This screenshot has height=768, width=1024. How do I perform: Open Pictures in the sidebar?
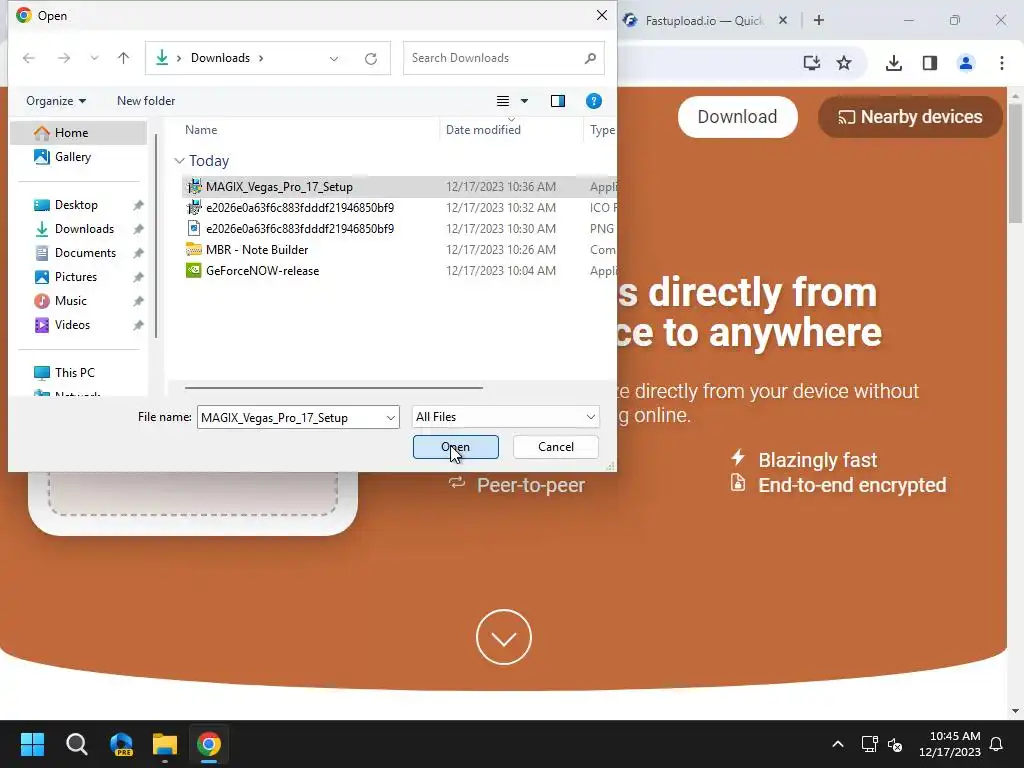pos(76,277)
